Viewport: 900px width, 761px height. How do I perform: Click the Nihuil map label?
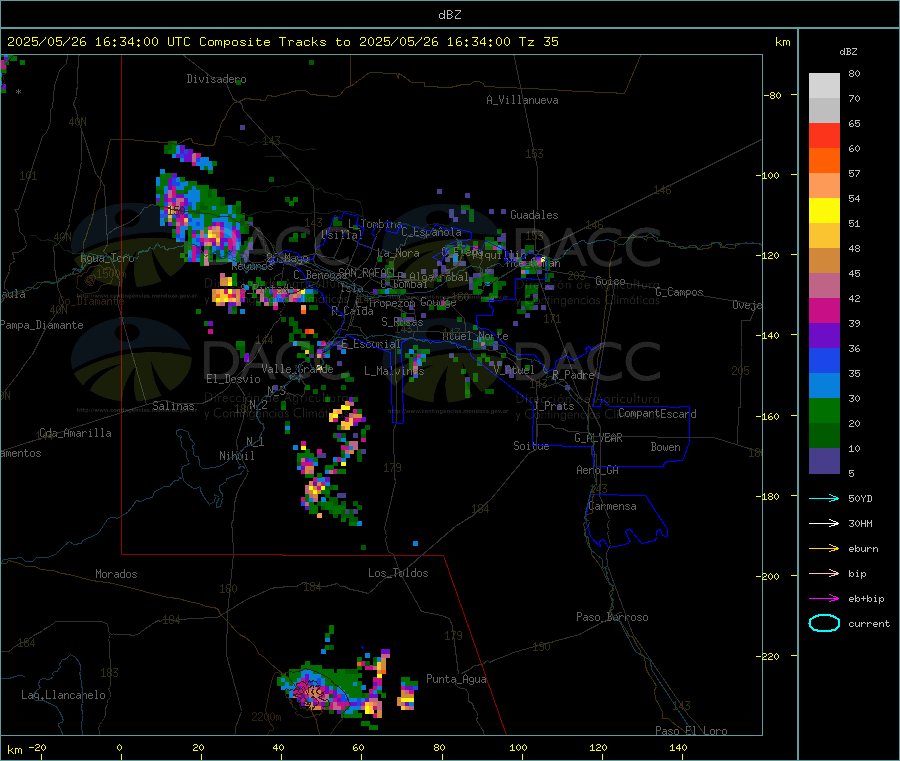(236, 456)
